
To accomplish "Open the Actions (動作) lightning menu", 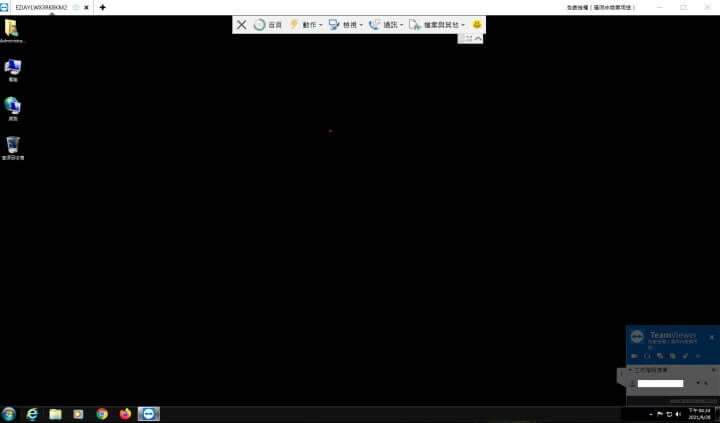I will click(305, 25).
